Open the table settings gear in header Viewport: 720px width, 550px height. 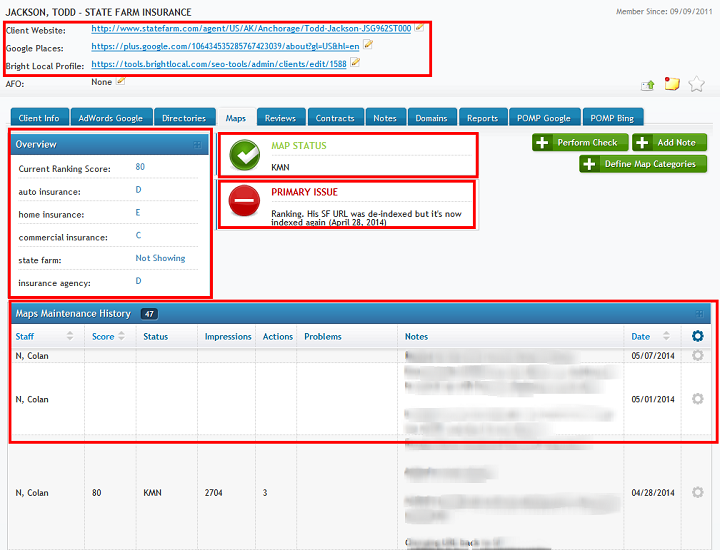tap(698, 336)
